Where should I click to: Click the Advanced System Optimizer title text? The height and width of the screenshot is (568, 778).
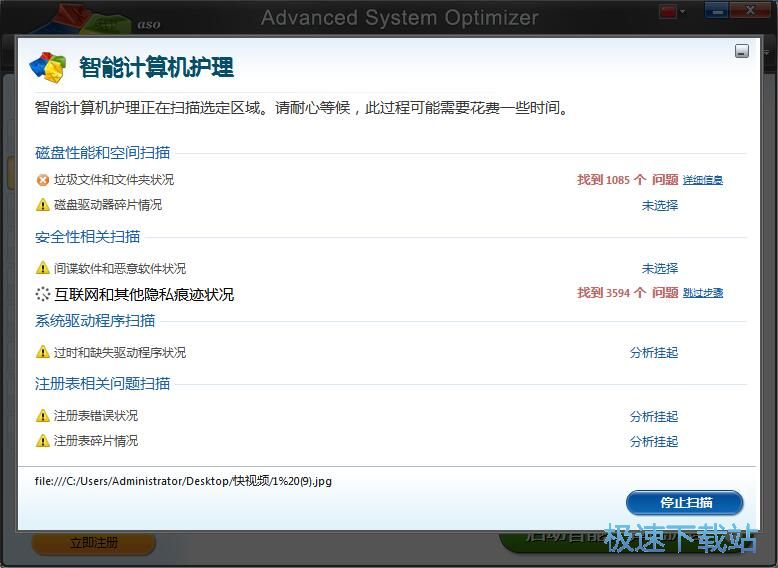[x=399, y=18]
